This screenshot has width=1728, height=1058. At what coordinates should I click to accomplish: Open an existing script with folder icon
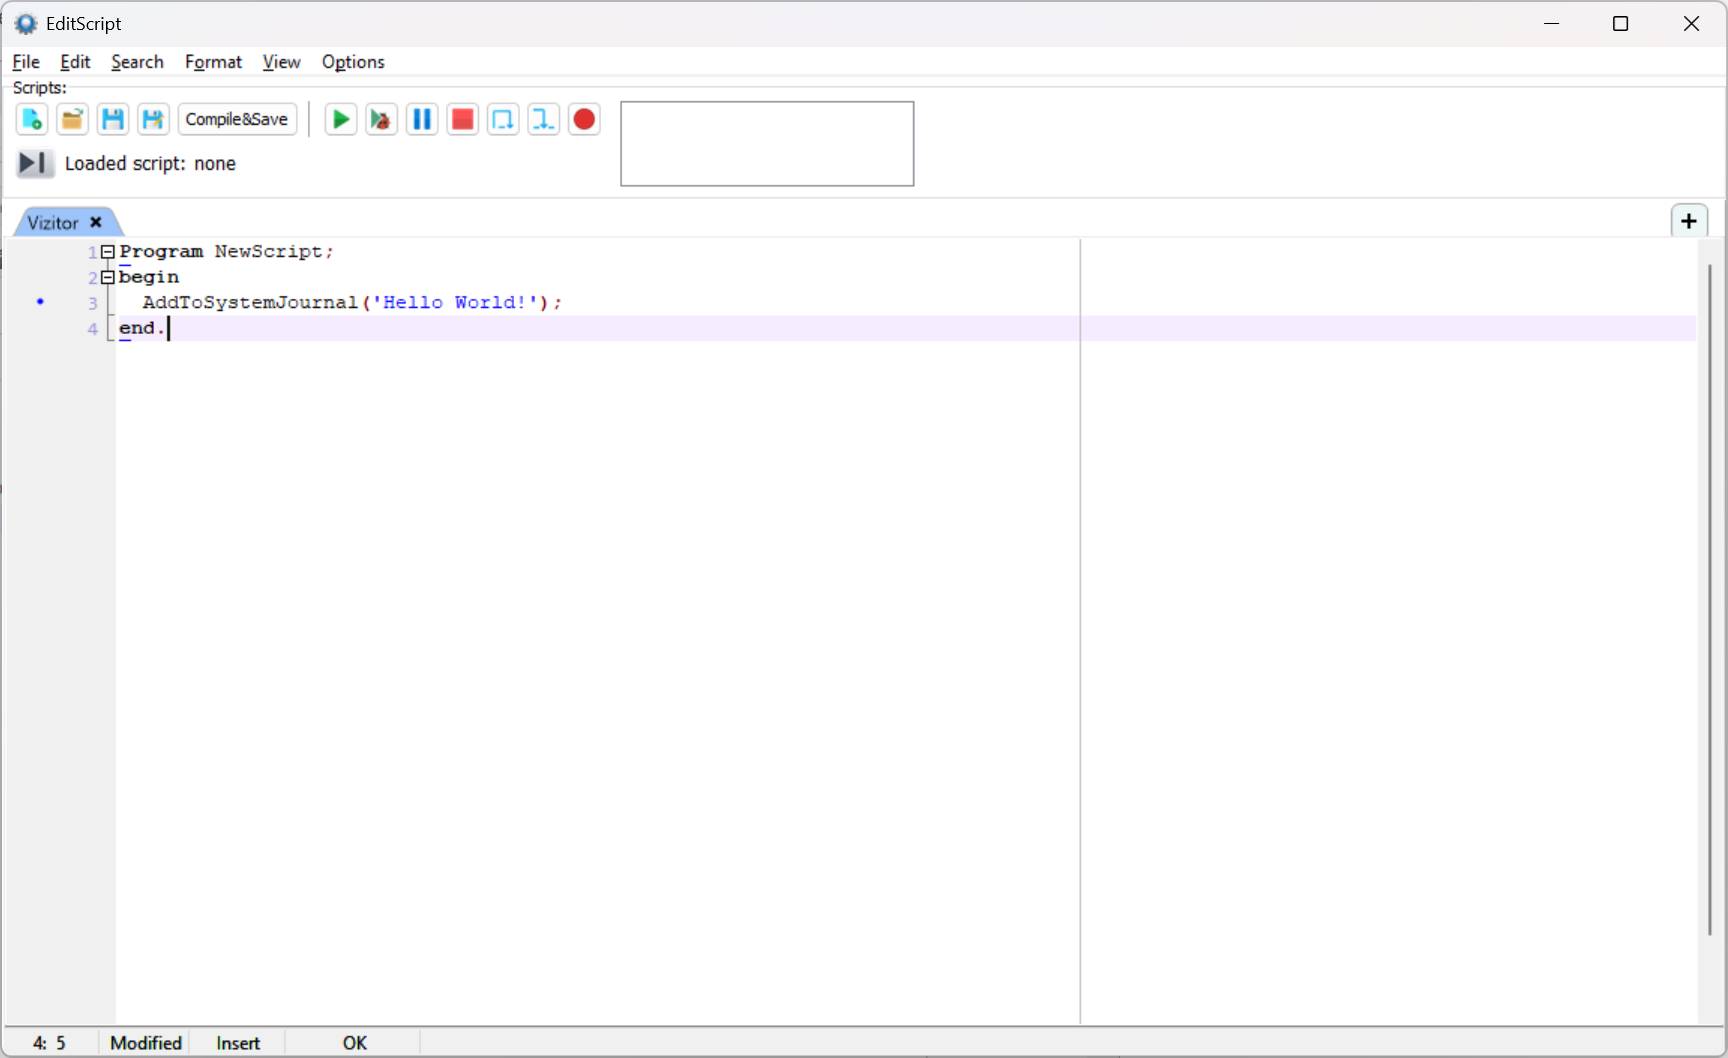click(72, 120)
